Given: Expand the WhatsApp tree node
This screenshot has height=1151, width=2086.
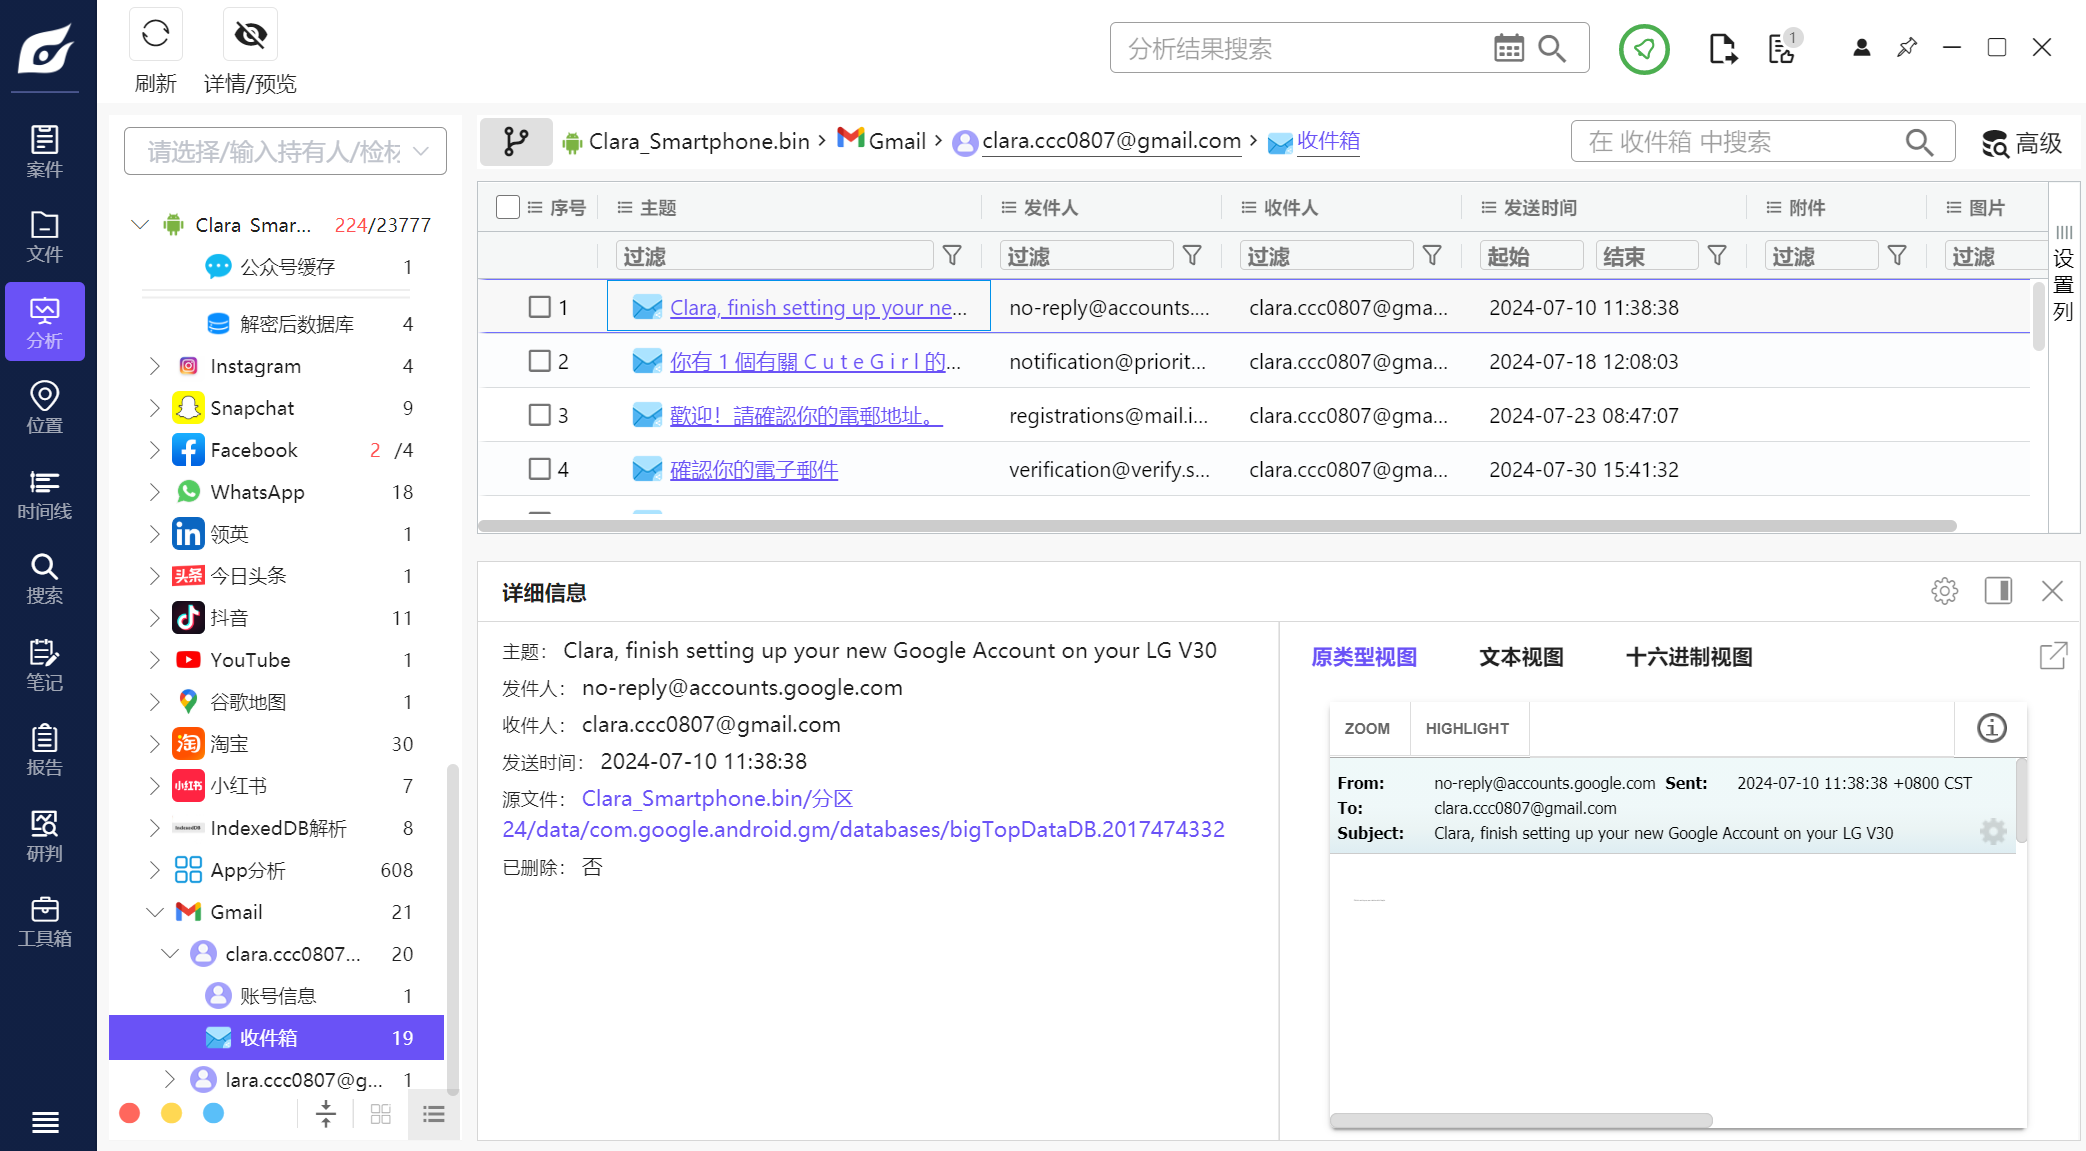Looking at the screenshot, I should [x=154, y=492].
